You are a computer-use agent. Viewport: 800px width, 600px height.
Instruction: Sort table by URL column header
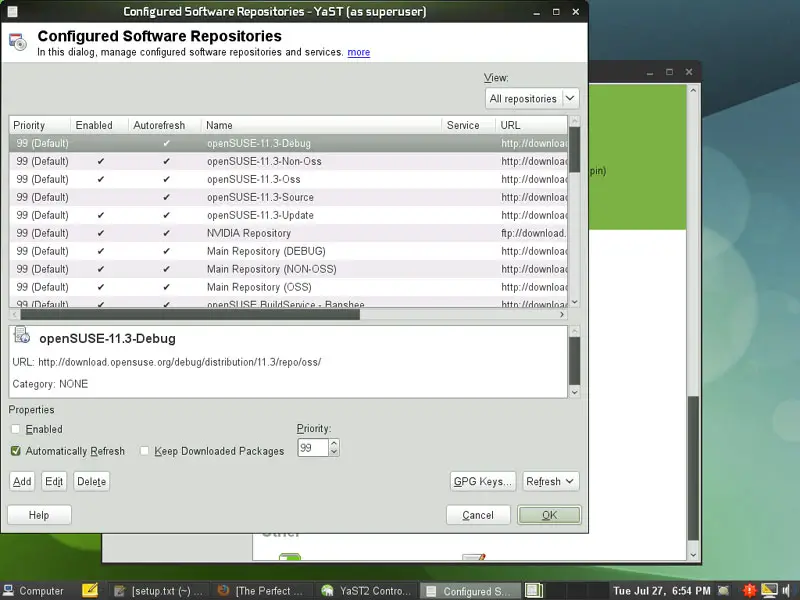click(531, 125)
